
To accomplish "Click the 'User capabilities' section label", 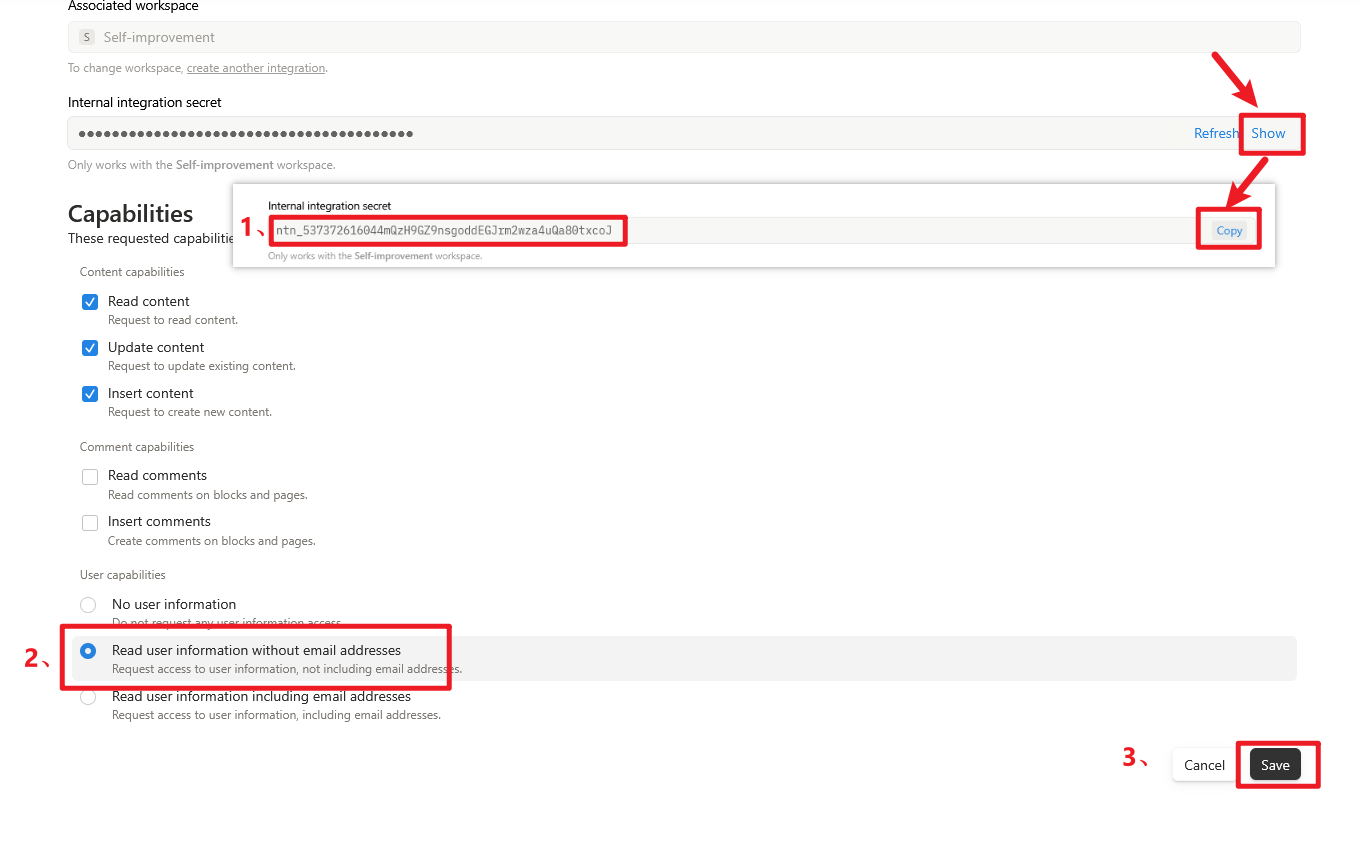I will pyautogui.click(x=123, y=575).
